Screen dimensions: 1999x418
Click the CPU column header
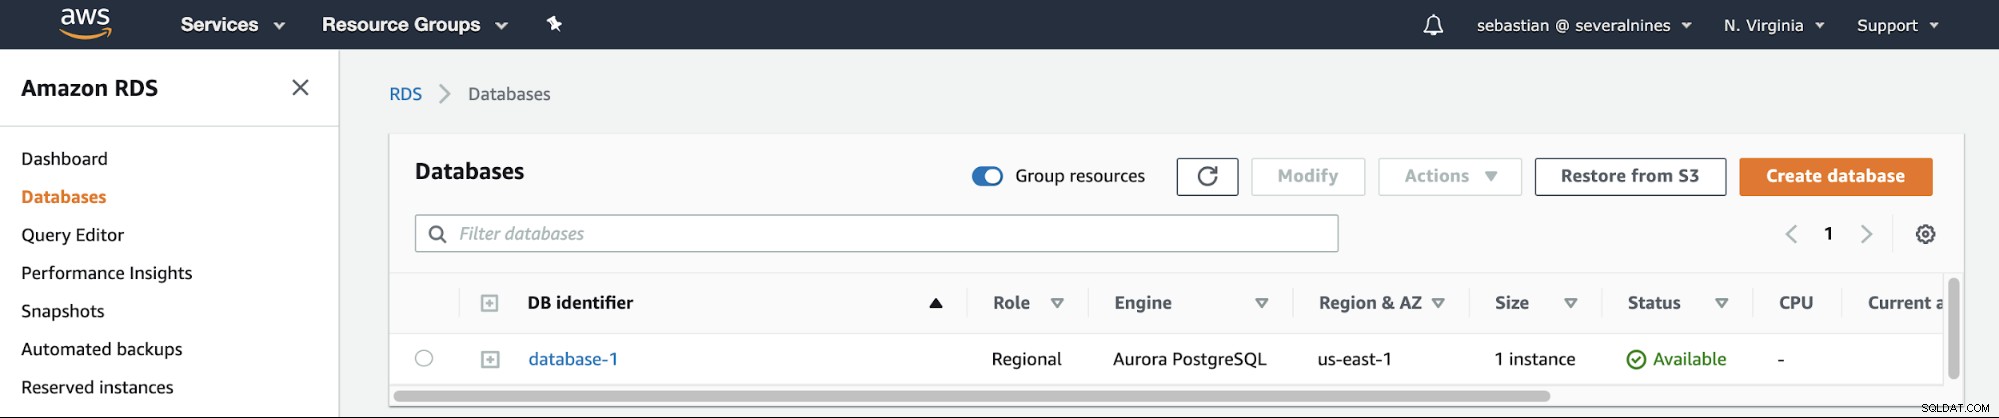coord(1796,303)
